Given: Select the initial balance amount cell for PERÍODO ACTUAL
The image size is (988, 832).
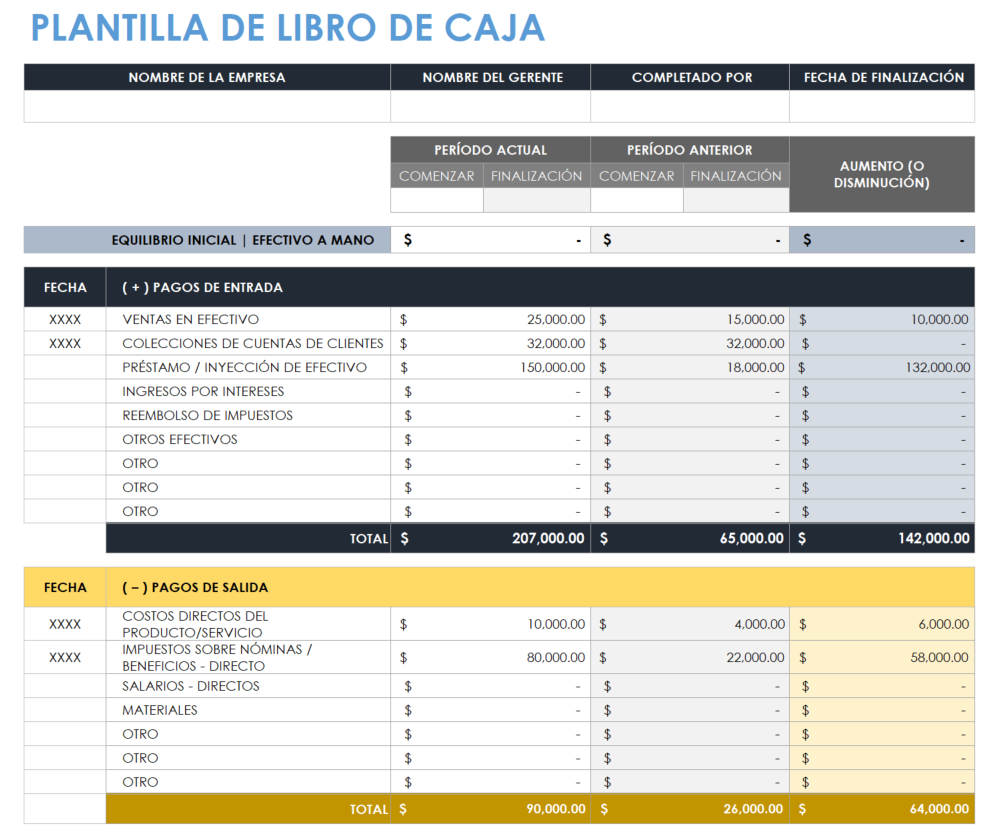Looking at the screenshot, I should pyautogui.click(x=490, y=239).
